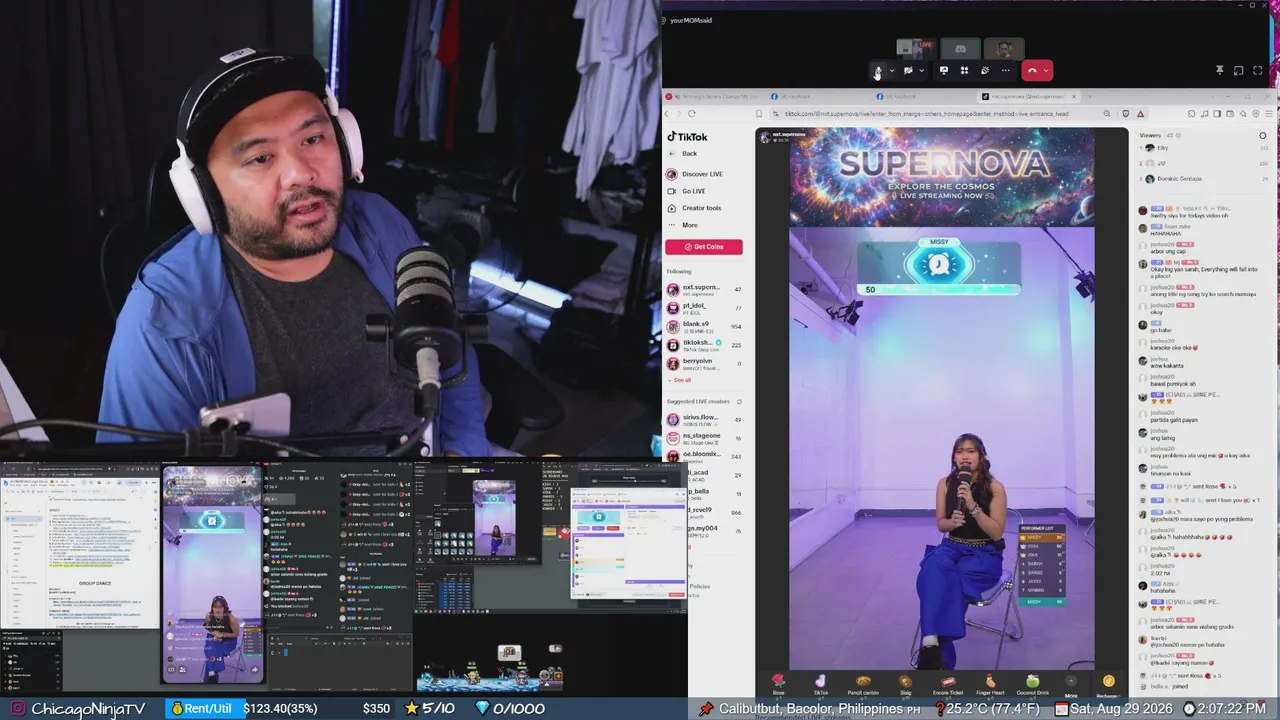Select the Discord-logo participant tile

(960, 48)
